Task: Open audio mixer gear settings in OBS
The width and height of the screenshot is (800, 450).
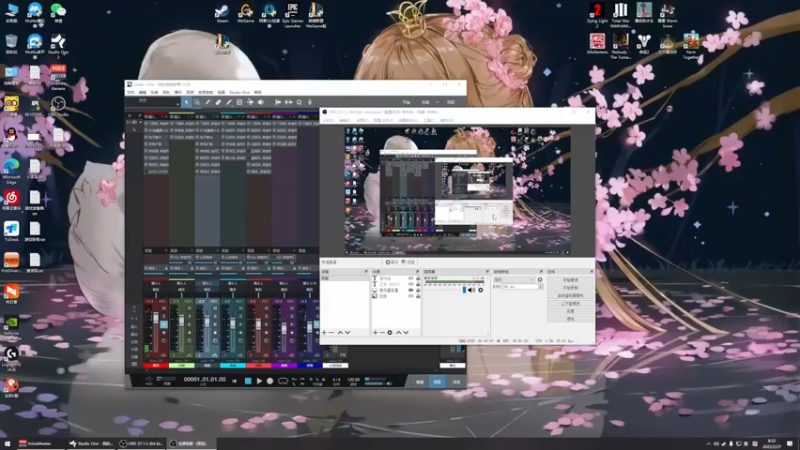Action: [481, 290]
